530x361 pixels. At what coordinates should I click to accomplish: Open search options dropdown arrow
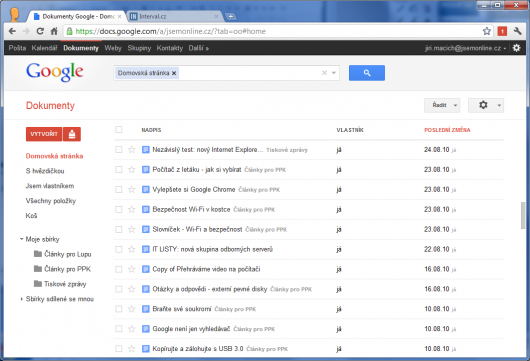point(334,73)
